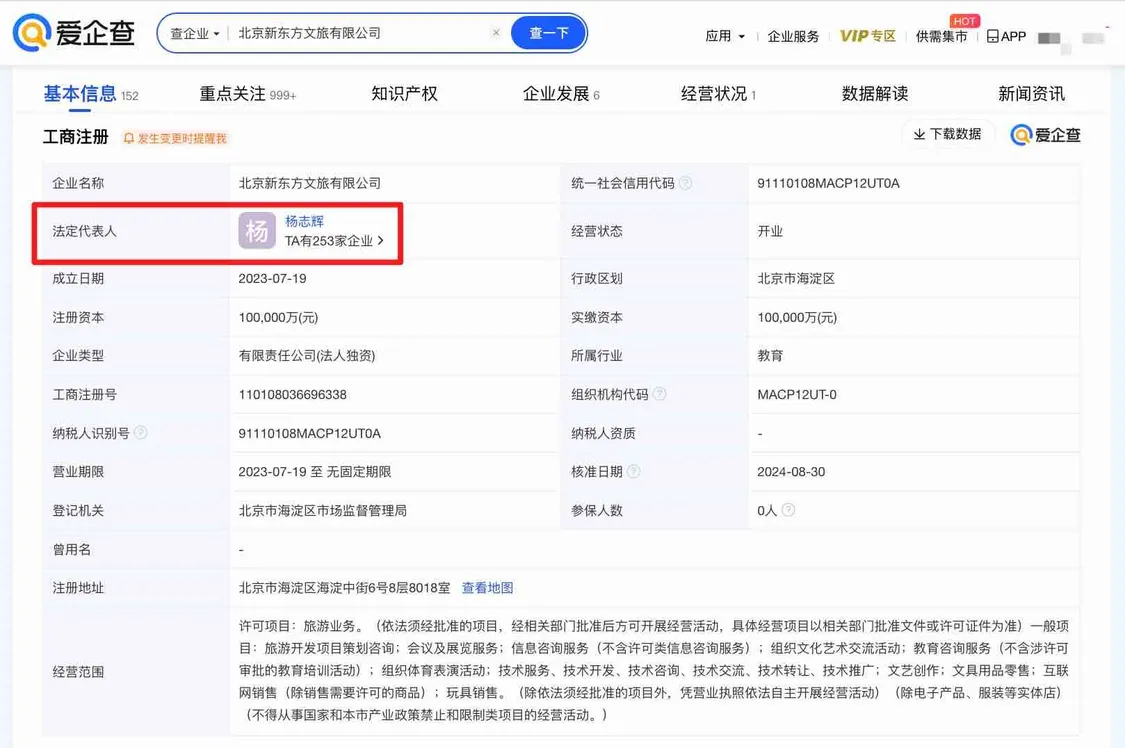Click the company name 北京新东方文旅有限公司 in the table
The height and width of the screenshot is (748, 1125).
pos(310,183)
